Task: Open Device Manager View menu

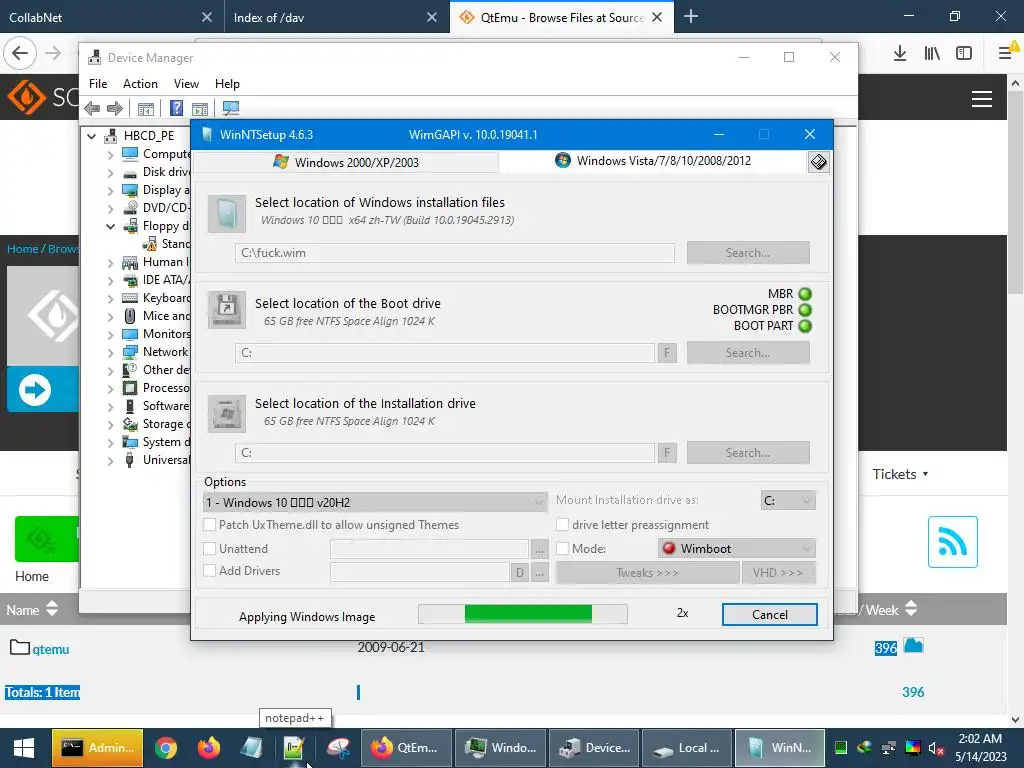Action: (186, 84)
